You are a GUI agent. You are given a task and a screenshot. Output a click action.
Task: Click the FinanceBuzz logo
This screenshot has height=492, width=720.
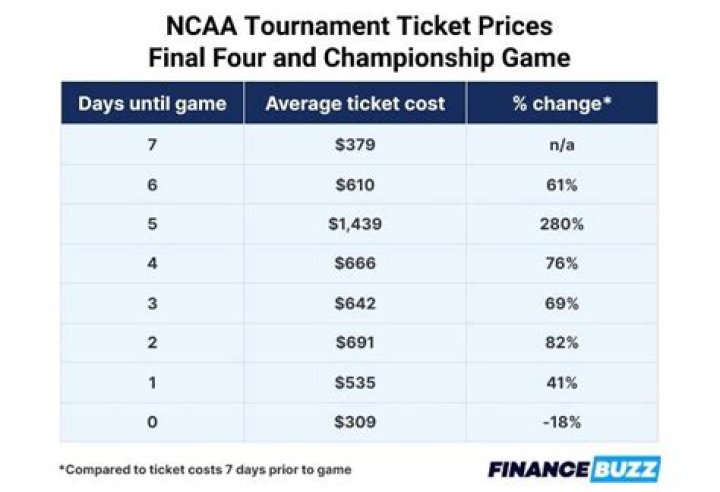click(x=574, y=469)
